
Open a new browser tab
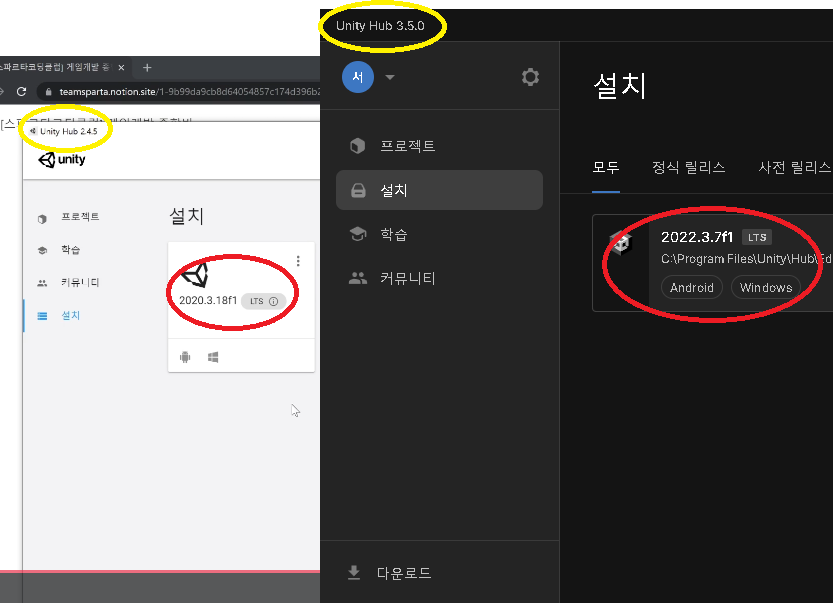[x=147, y=67]
